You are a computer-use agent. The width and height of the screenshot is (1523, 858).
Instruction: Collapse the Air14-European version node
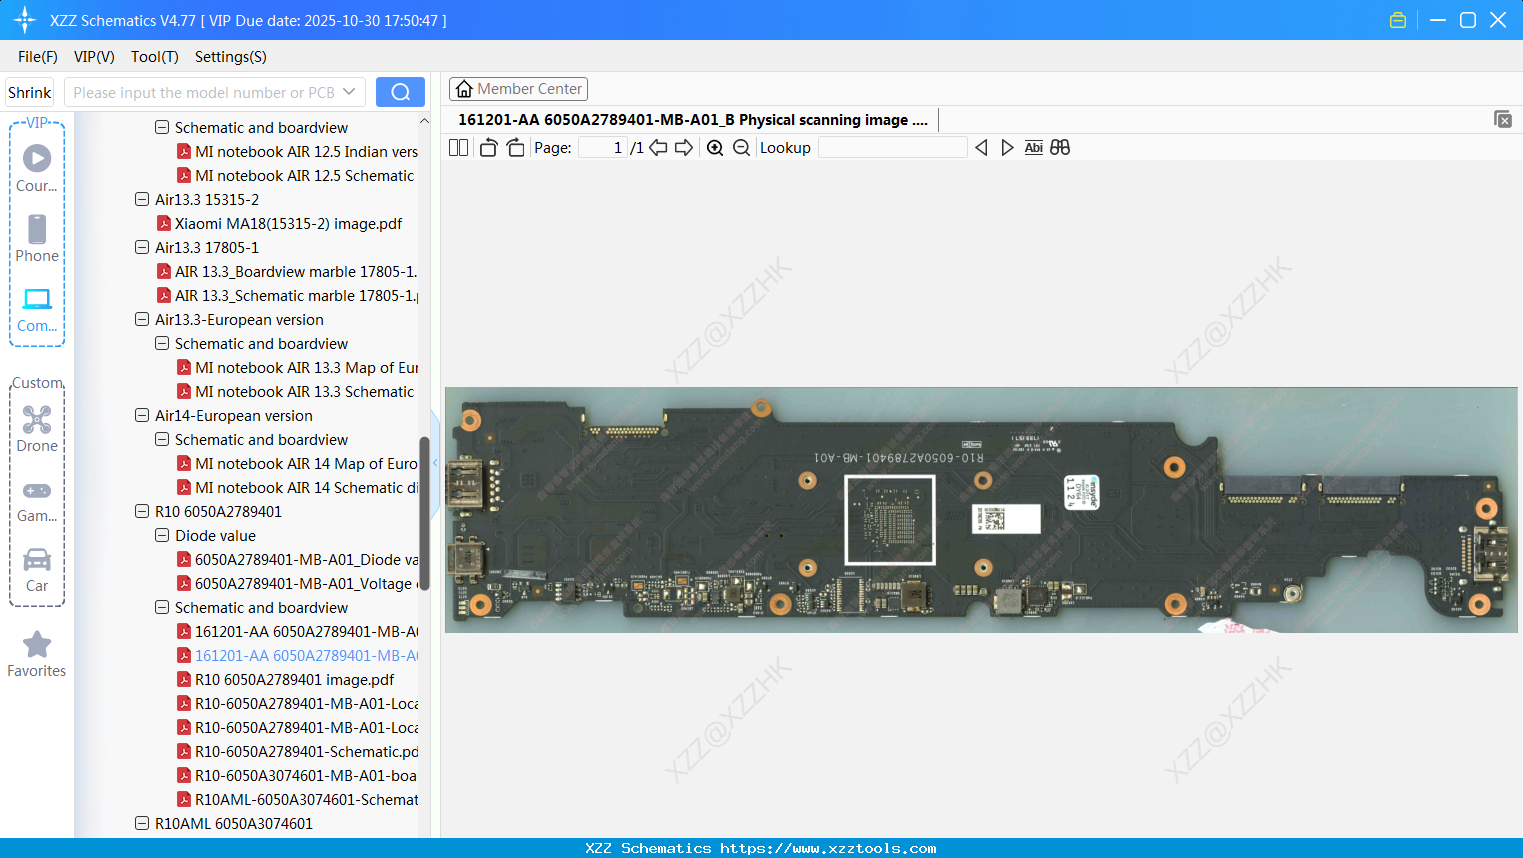[142, 416]
